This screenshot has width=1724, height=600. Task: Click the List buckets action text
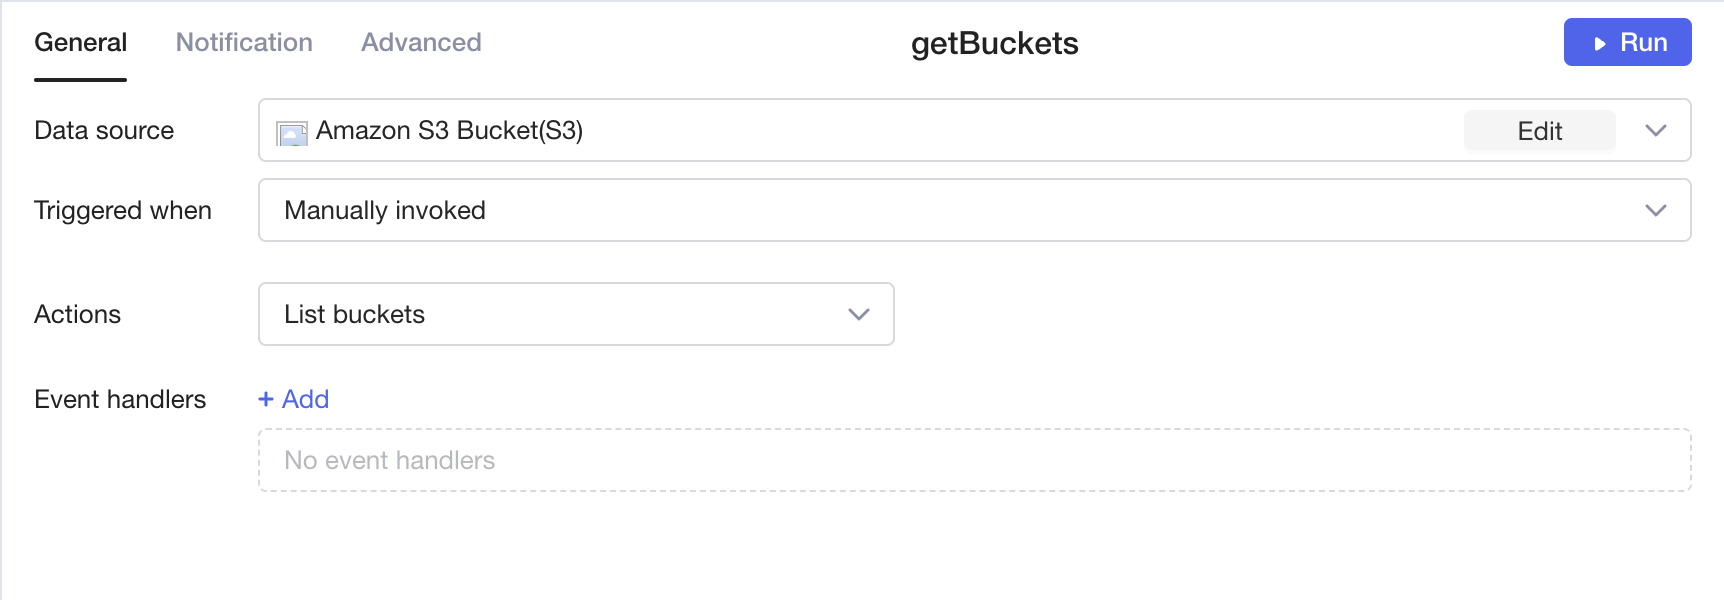[355, 314]
